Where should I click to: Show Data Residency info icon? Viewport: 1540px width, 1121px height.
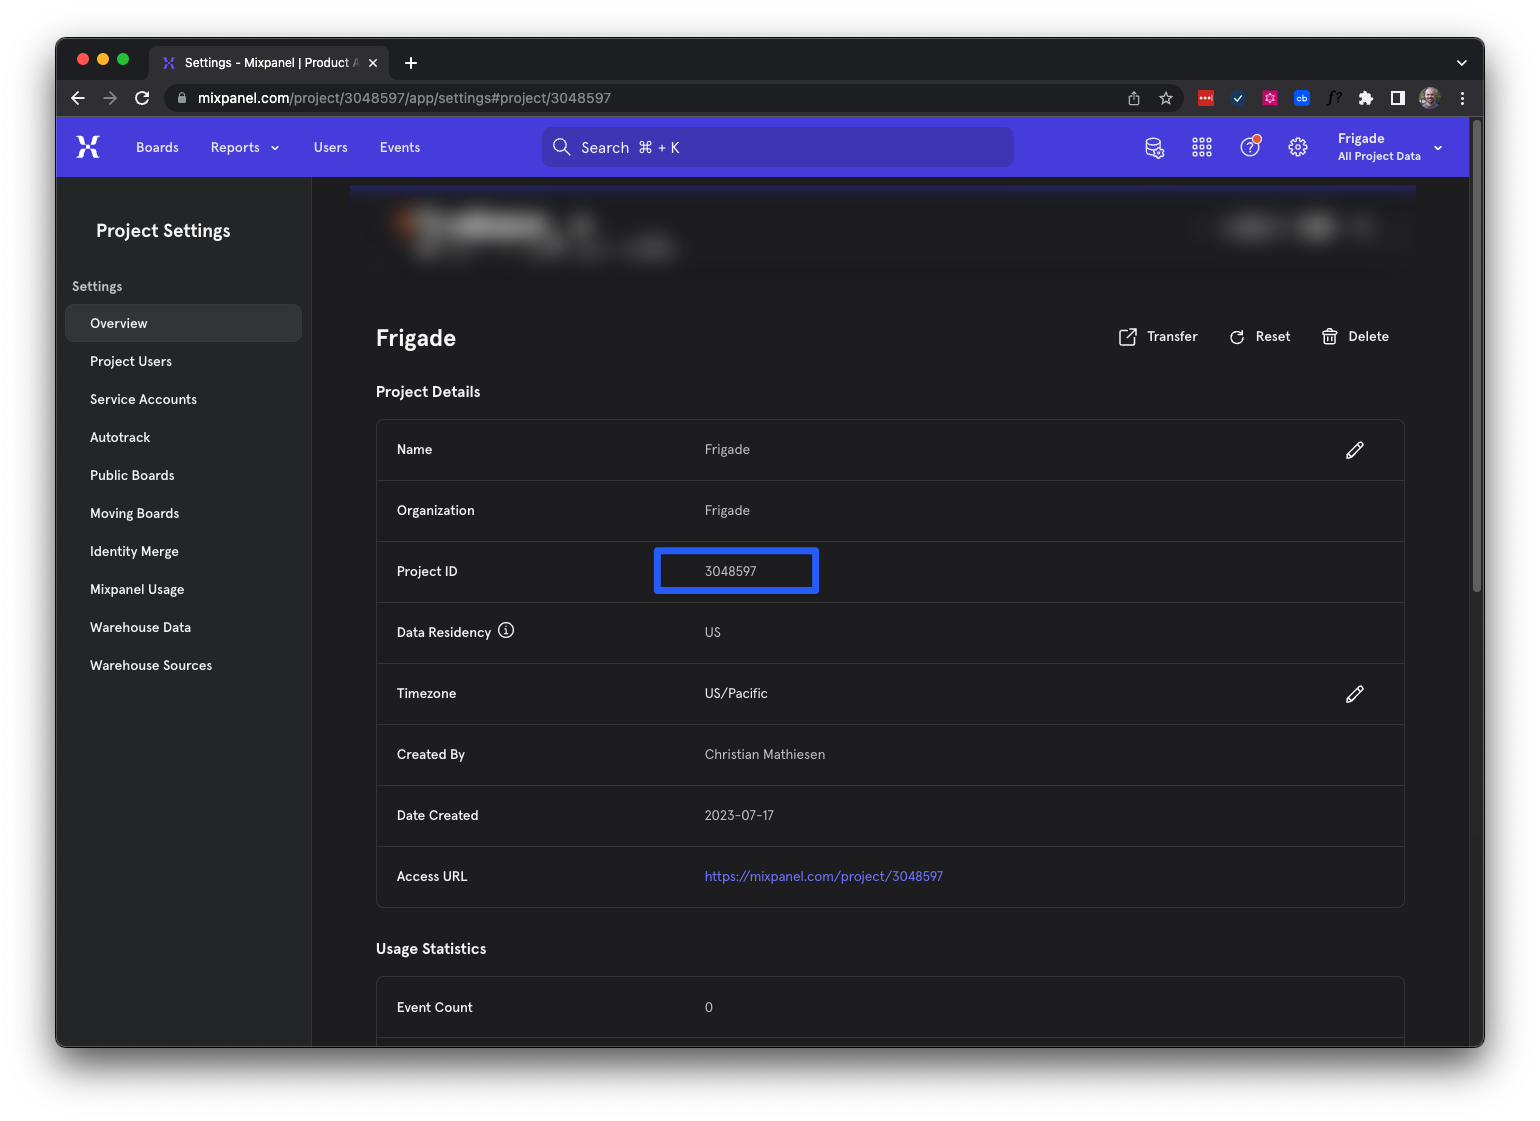[x=506, y=631]
